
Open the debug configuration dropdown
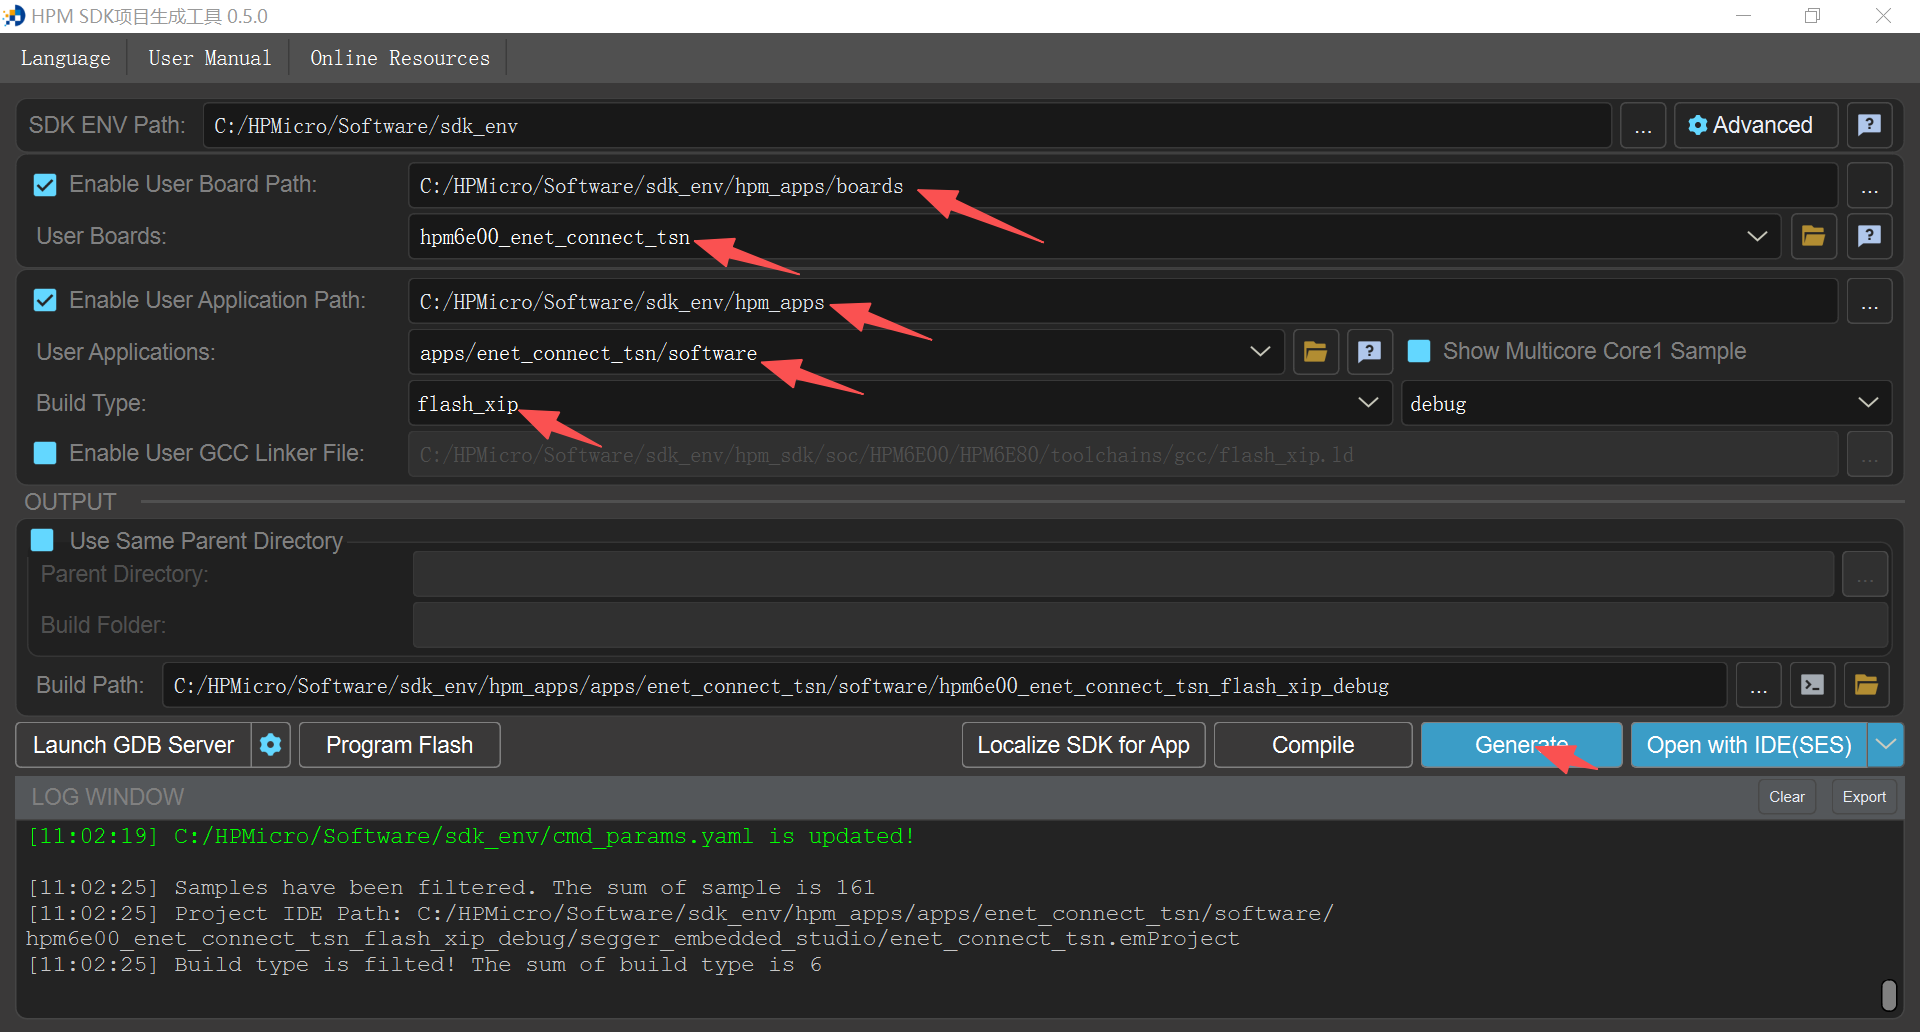coord(1646,403)
